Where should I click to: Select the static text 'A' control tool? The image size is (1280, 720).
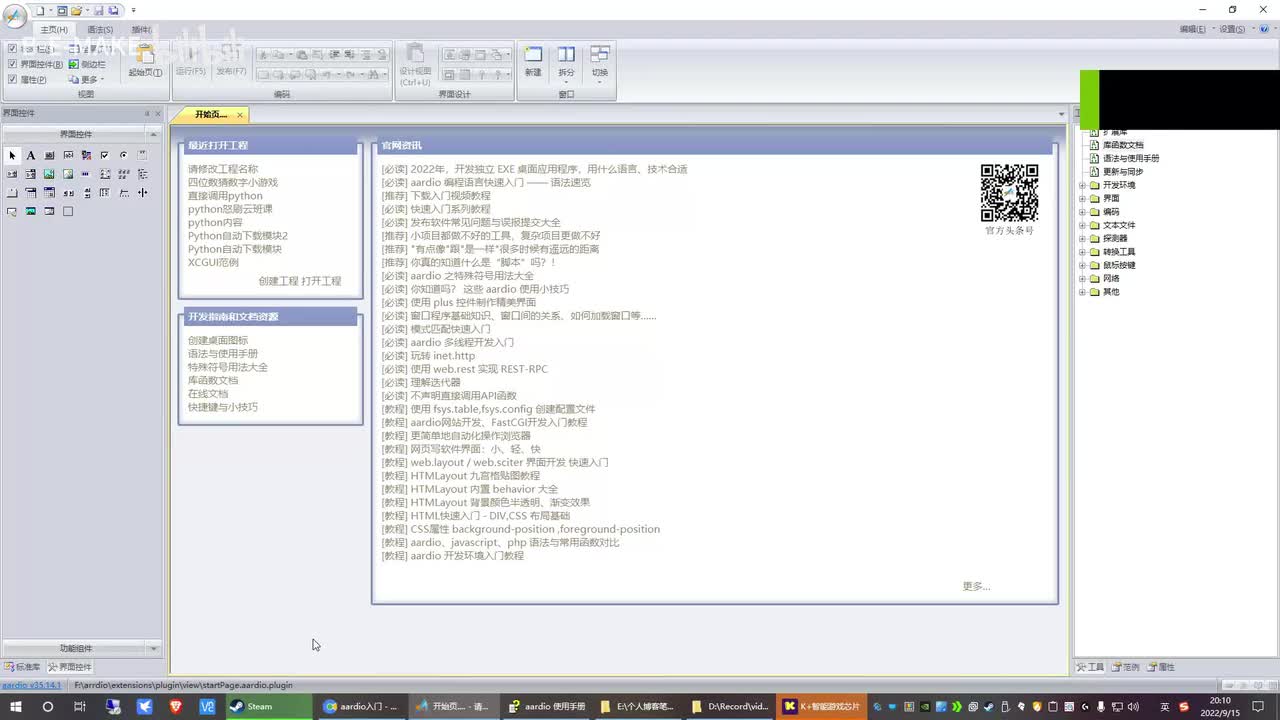click(31, 155)
